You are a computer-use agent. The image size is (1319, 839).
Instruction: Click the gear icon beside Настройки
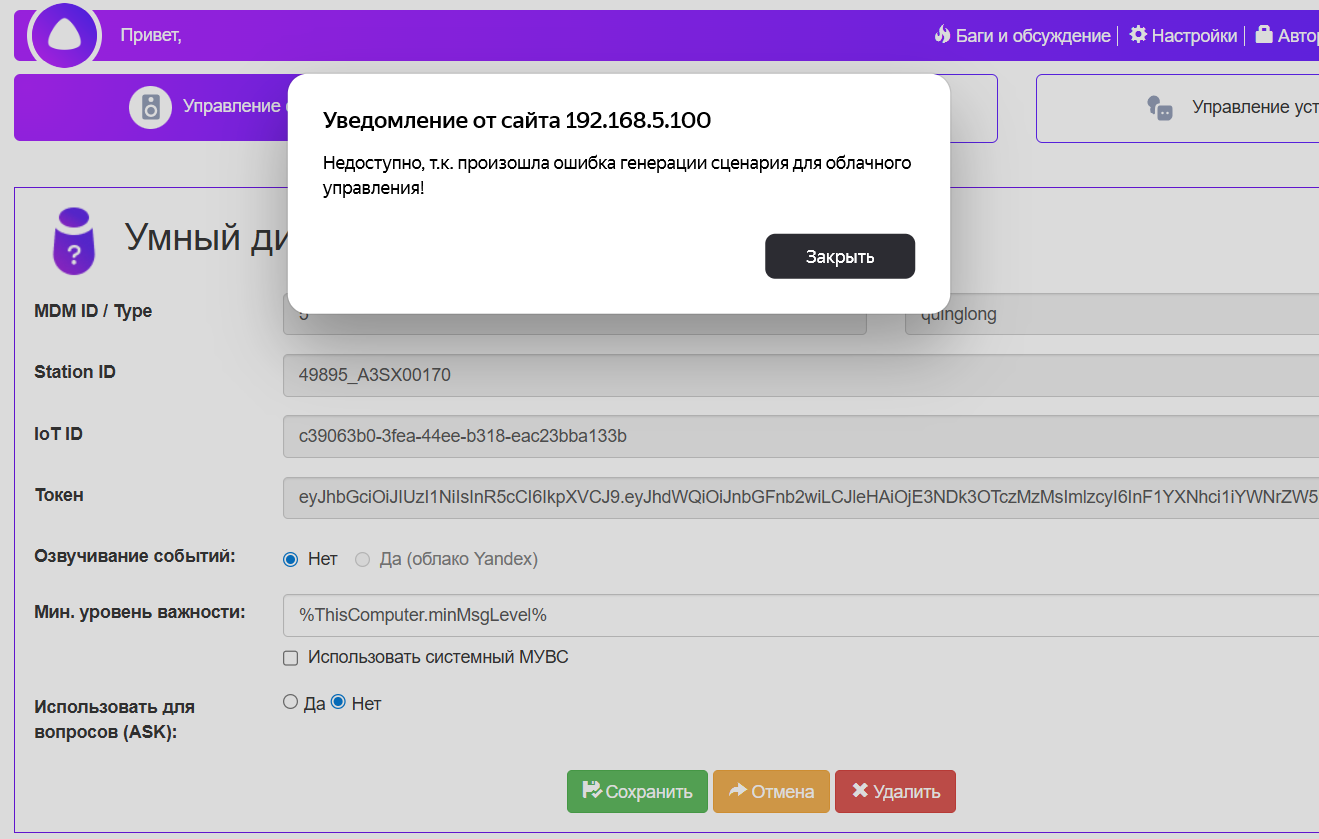(x=1138, y=35)
